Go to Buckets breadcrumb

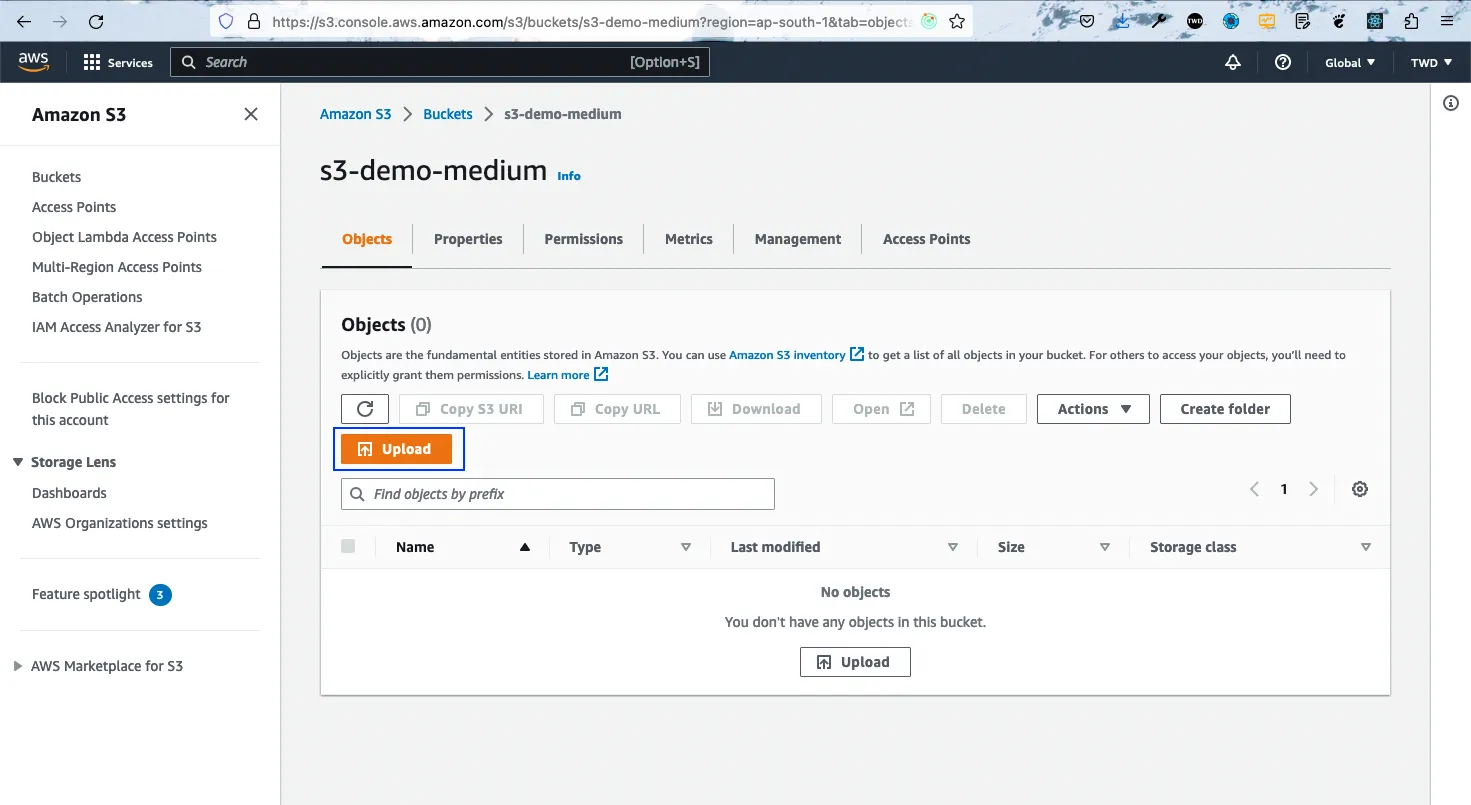[x=448, y=114]
